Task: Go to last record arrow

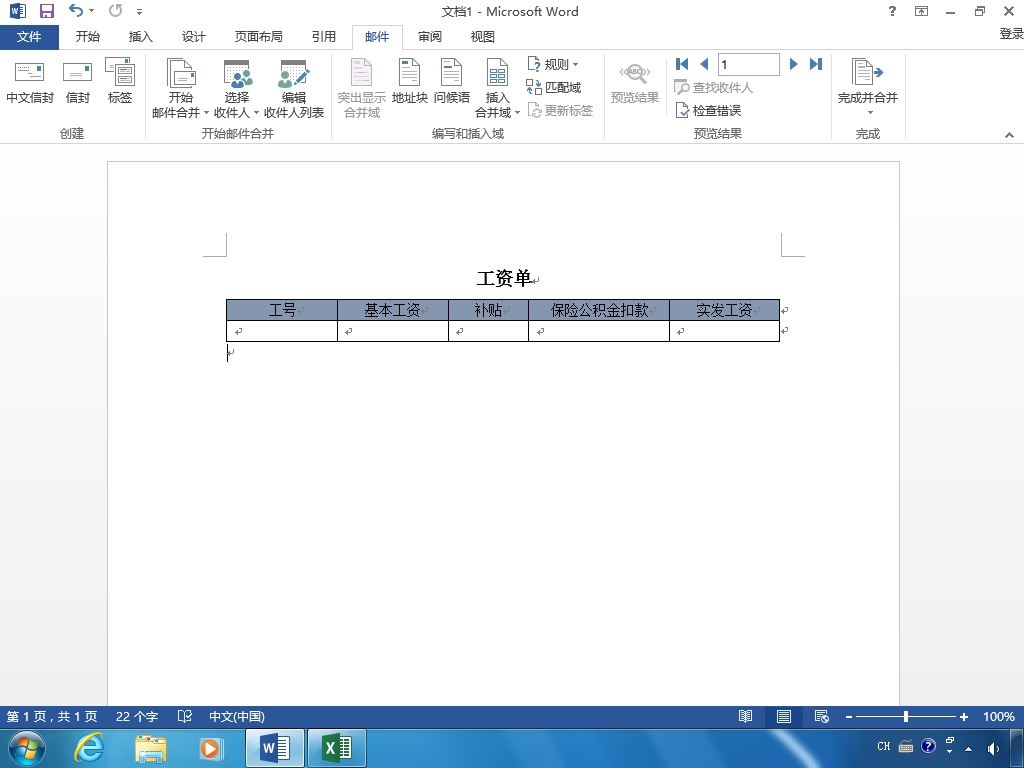Action: click(x=816, y=64)
